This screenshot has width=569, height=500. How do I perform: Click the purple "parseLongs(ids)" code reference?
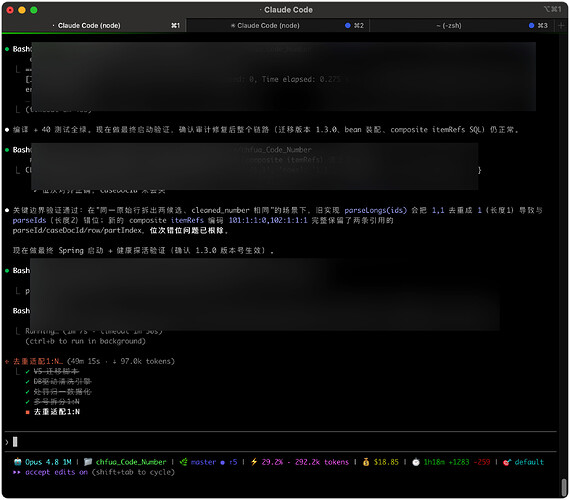tap(376, 210)
